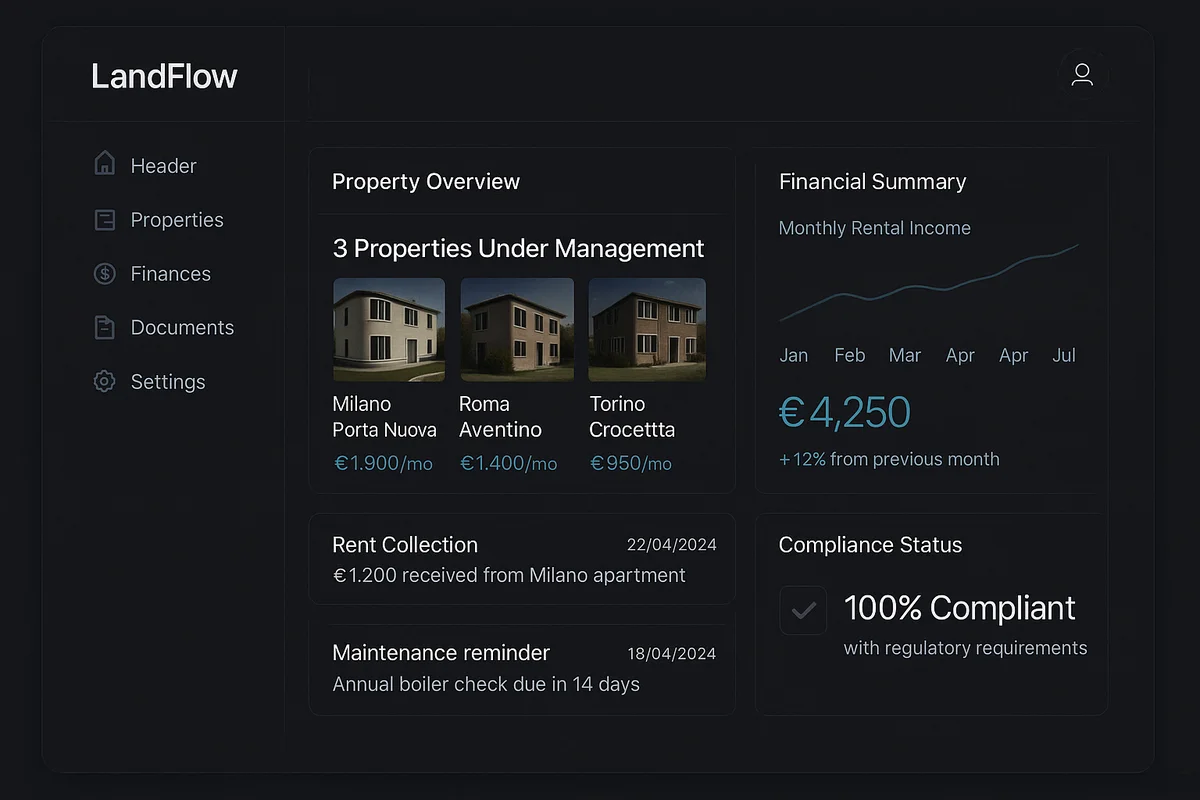Open Settings using the gear icon
This screenshot has width=1200, height=800.
tap(104, 381)
